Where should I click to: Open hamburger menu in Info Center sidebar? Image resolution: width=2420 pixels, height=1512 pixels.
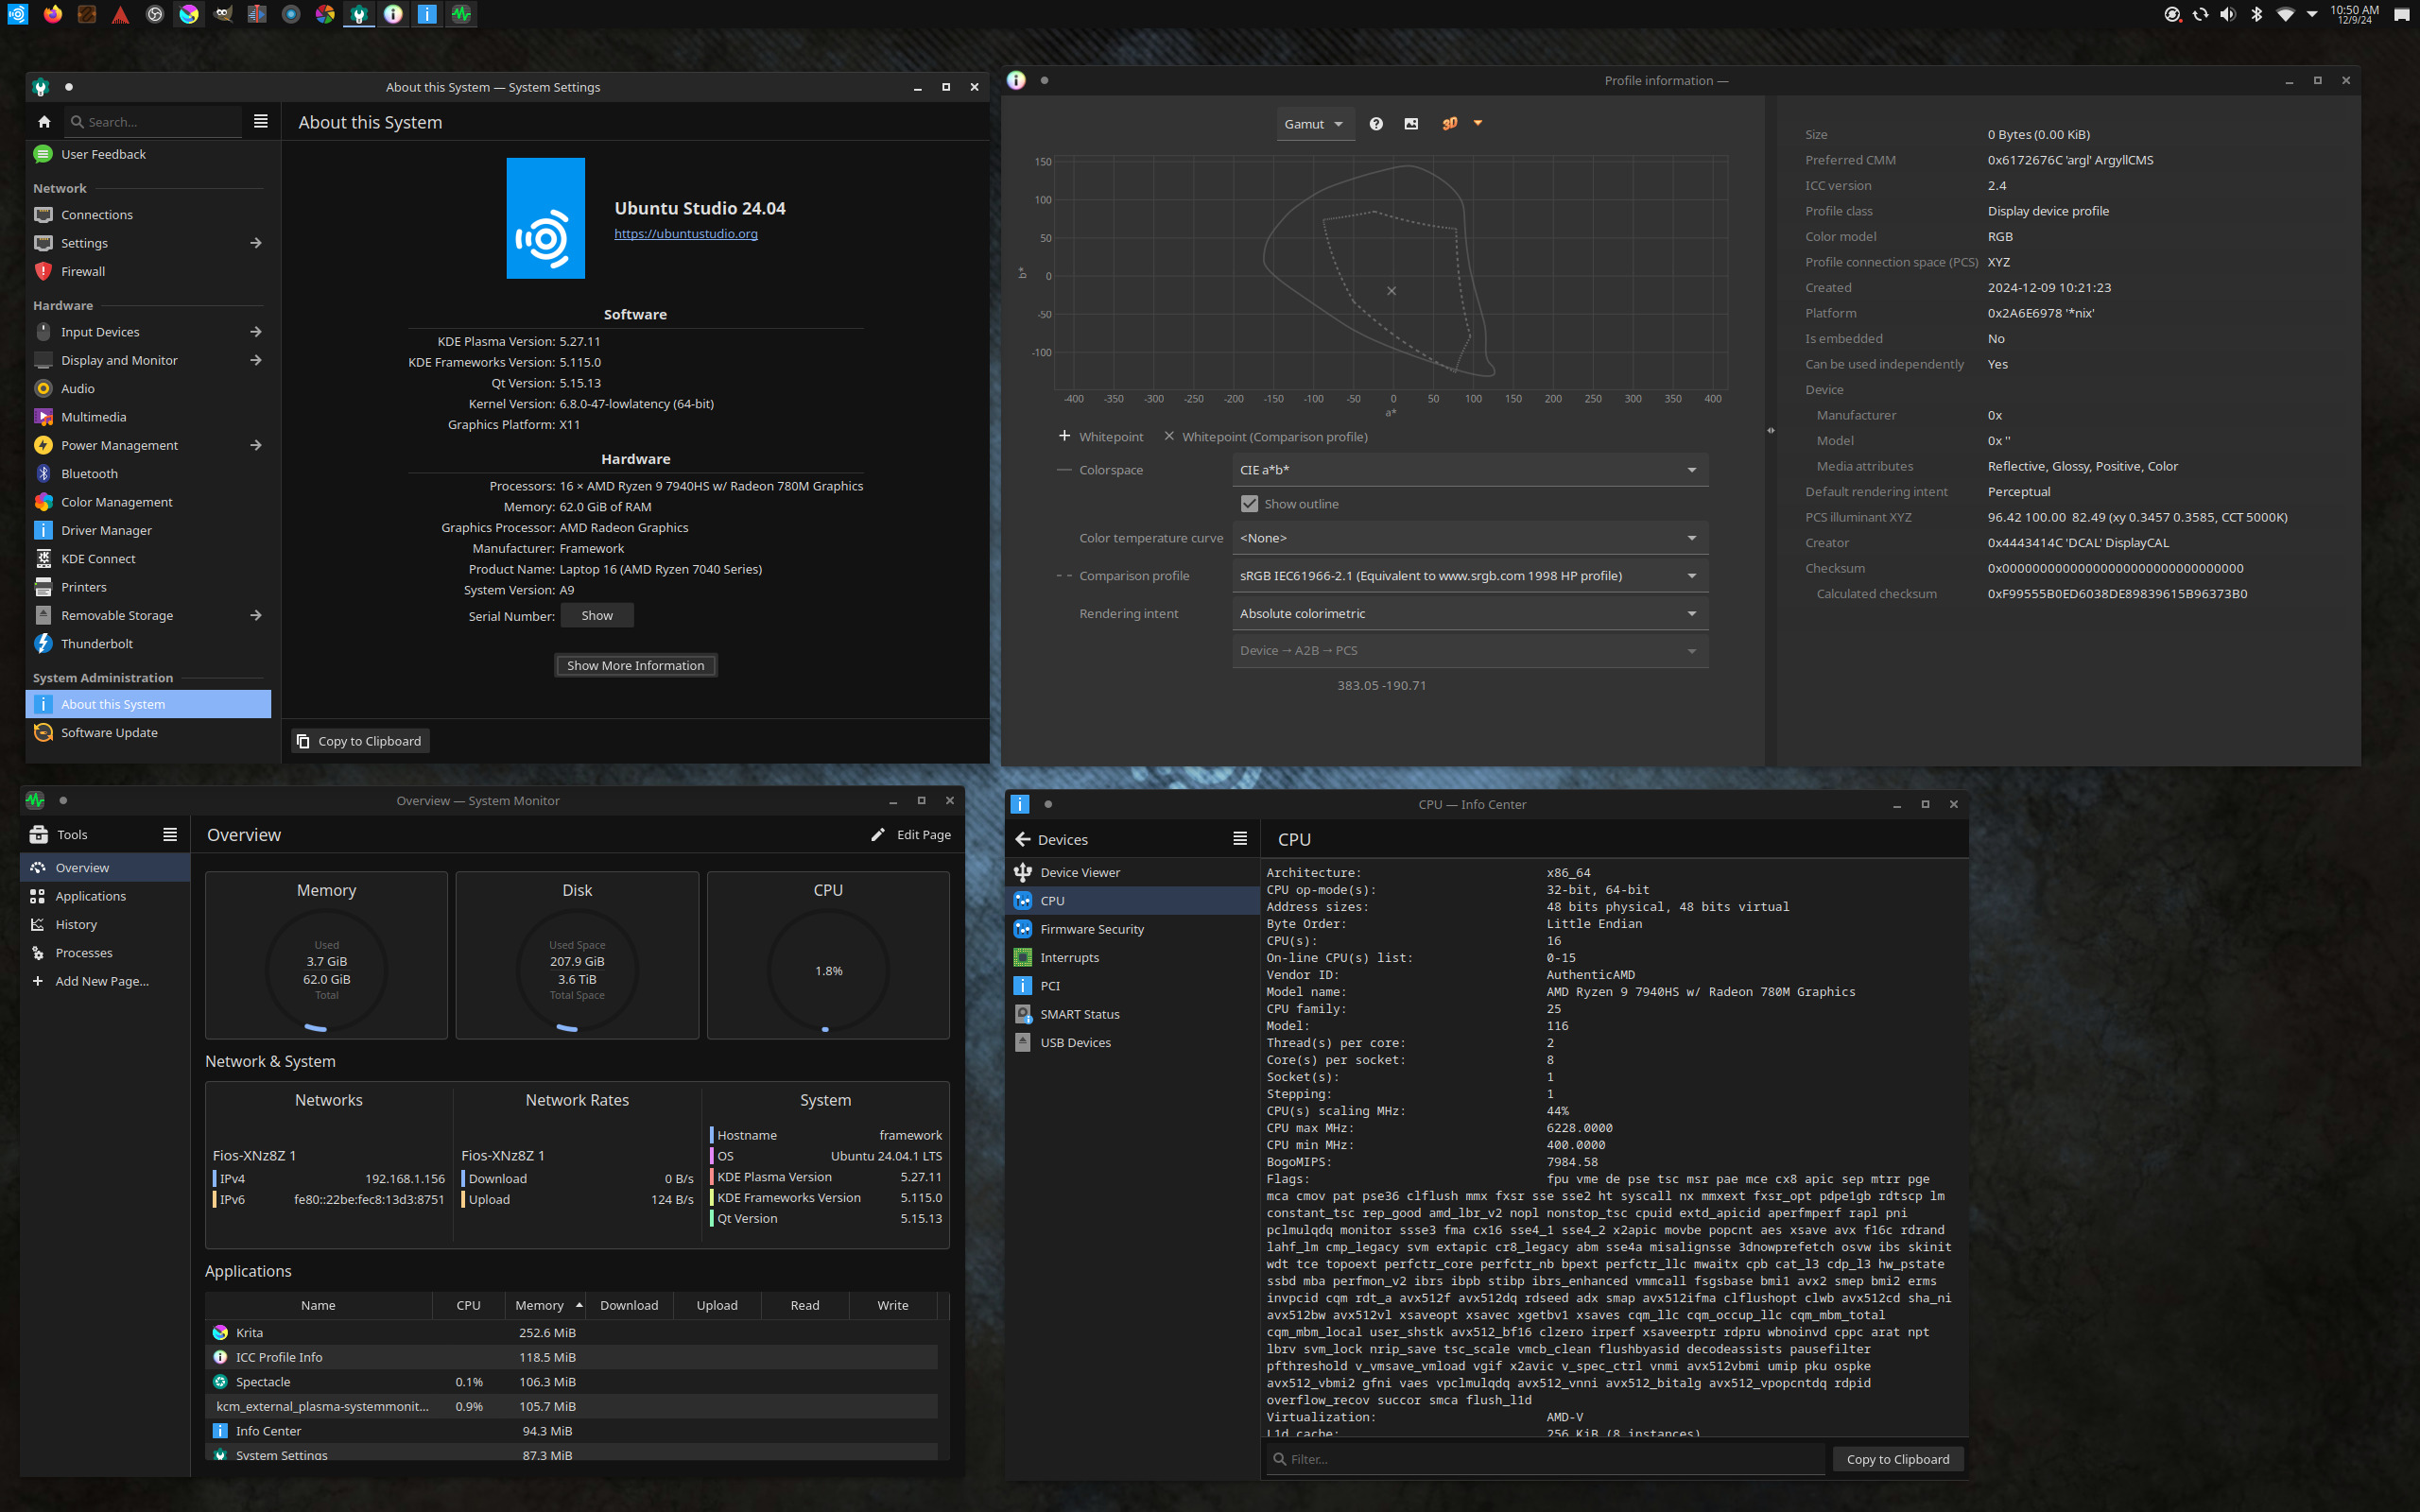click(1240, 840)
